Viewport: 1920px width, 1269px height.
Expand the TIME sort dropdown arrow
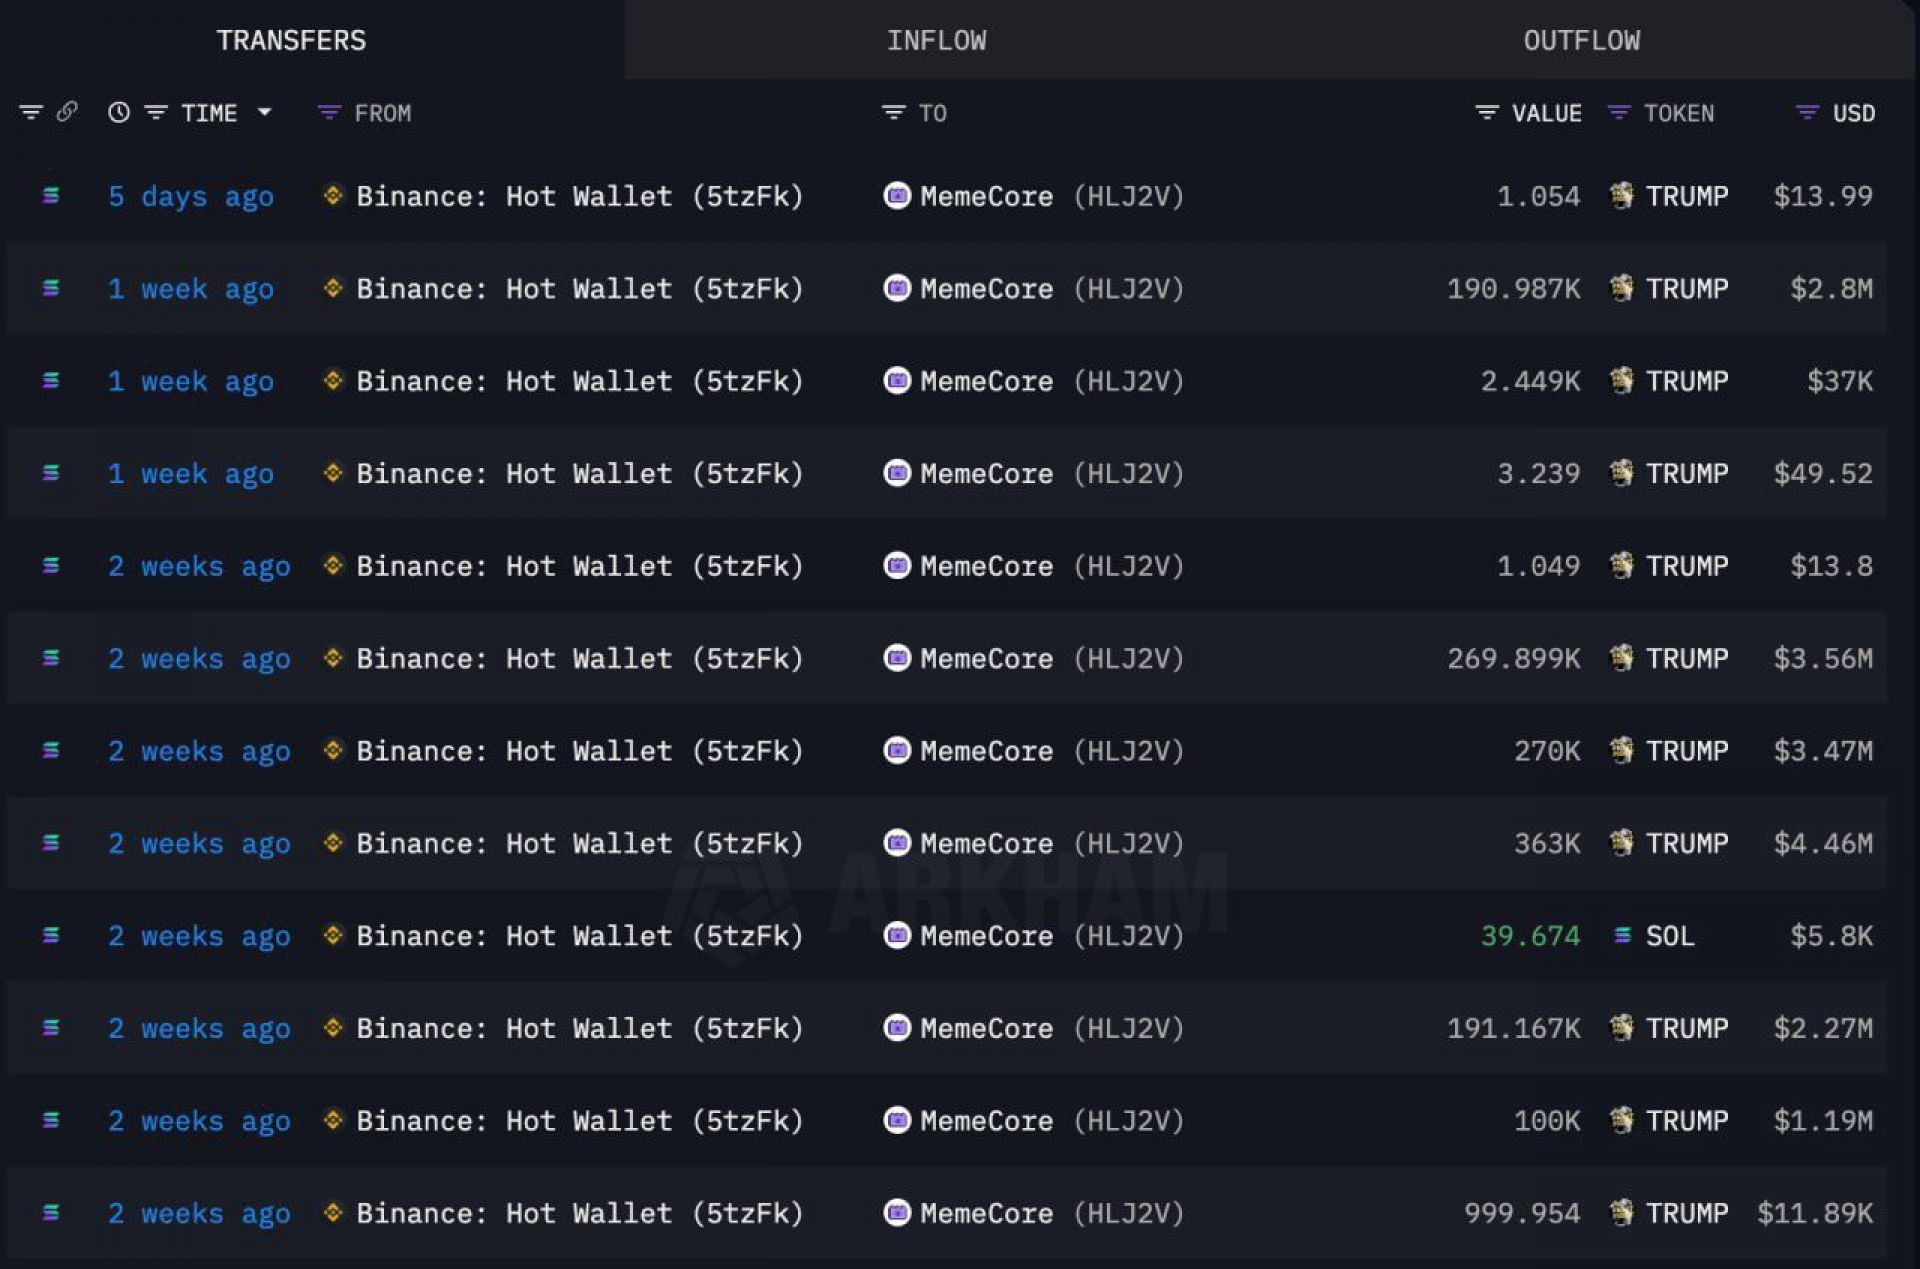click(x=264, y=112)
